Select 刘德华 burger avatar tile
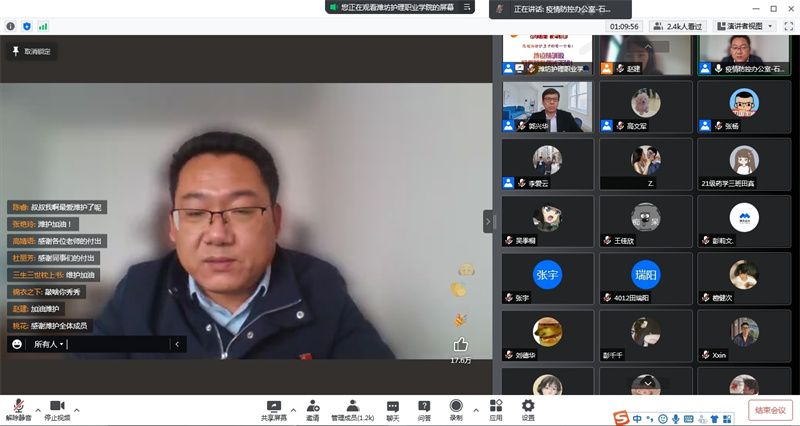The height and width of the screenshot is (426, 800). coord(547,336)
